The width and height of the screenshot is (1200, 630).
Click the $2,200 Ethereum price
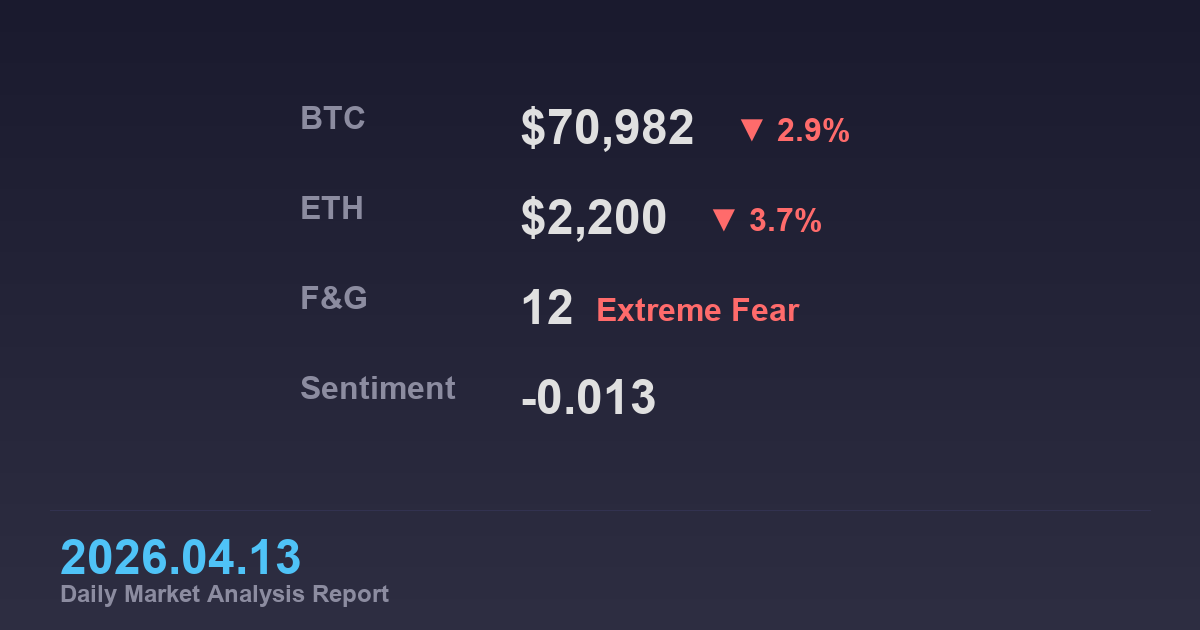[x=593, y=218]
